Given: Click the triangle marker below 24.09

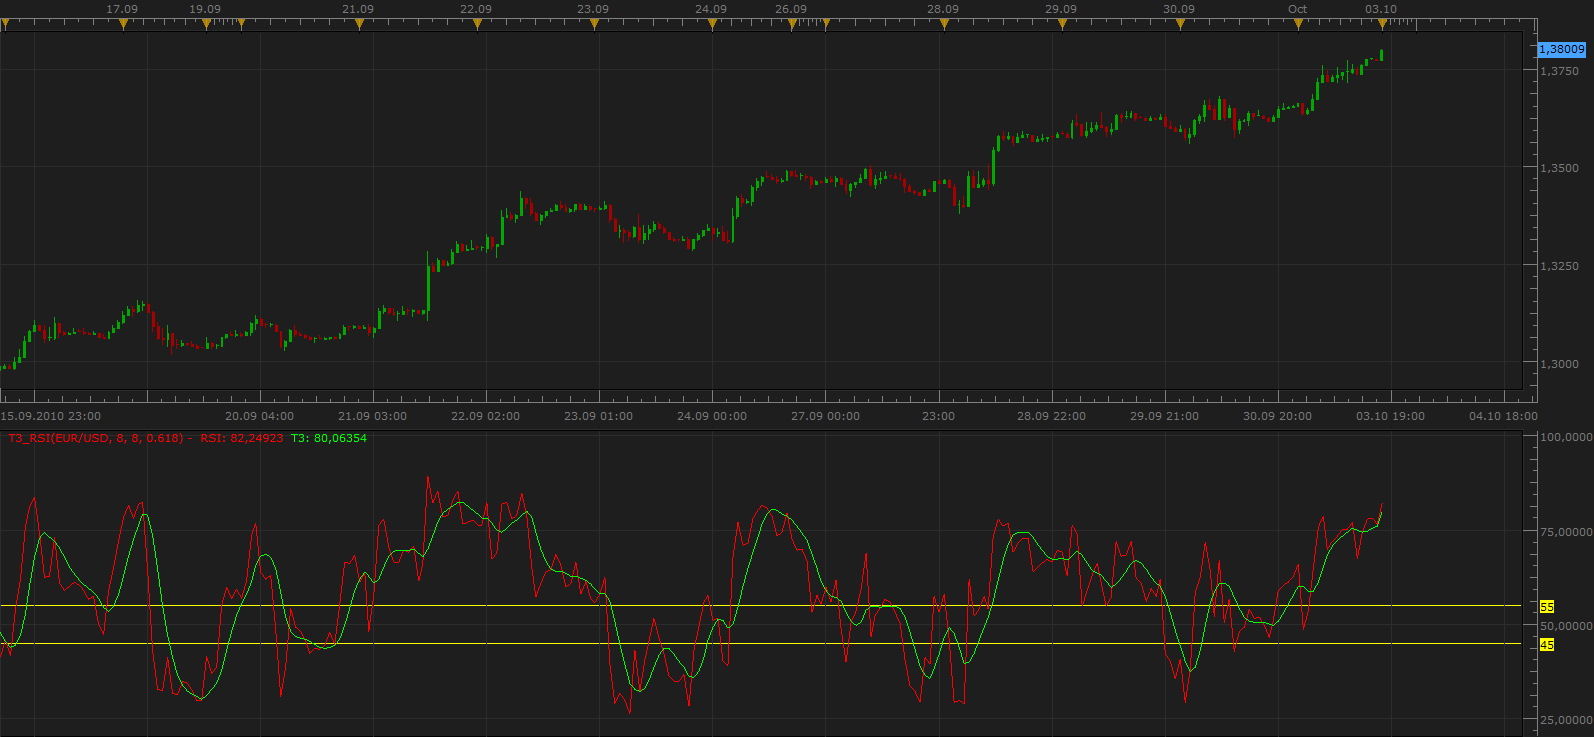Looking at the screenshot, I should pos(712,24).
